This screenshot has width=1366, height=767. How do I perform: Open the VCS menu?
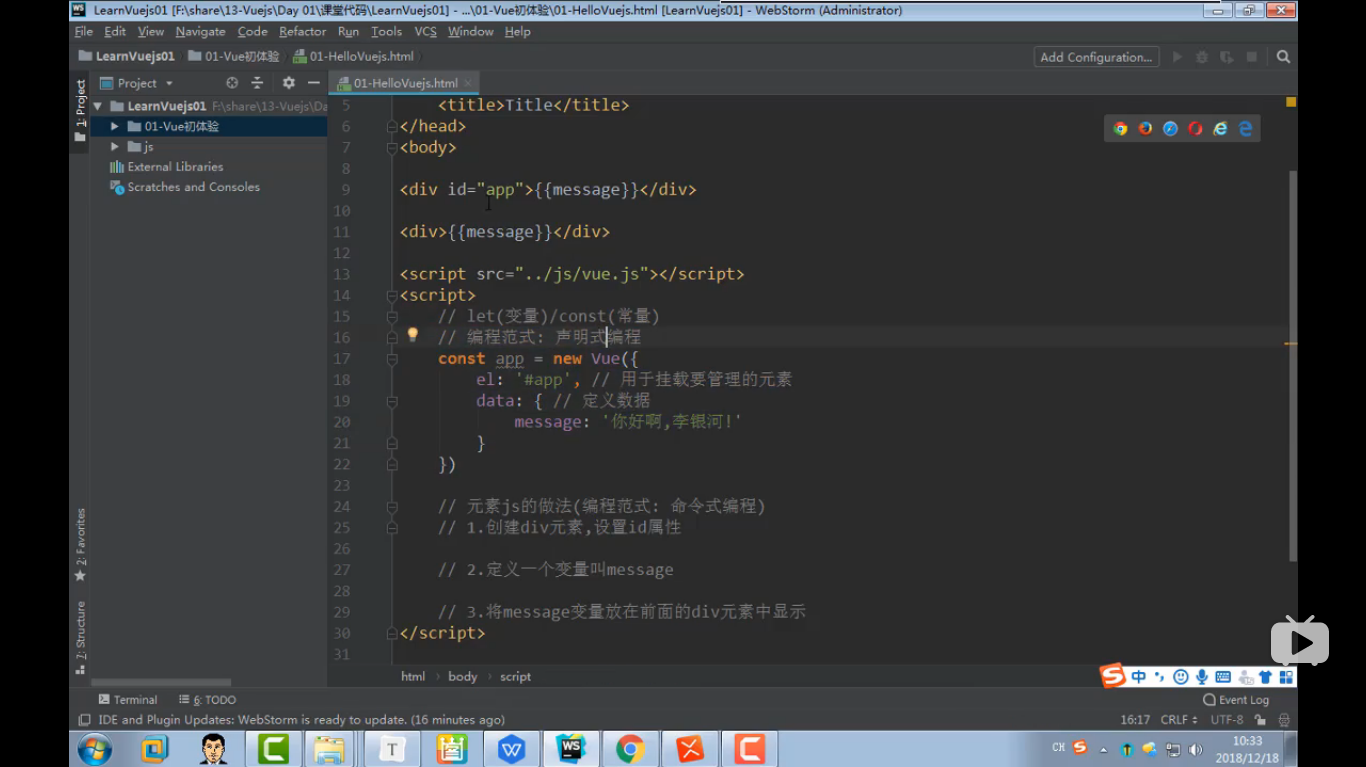[426, 32]
